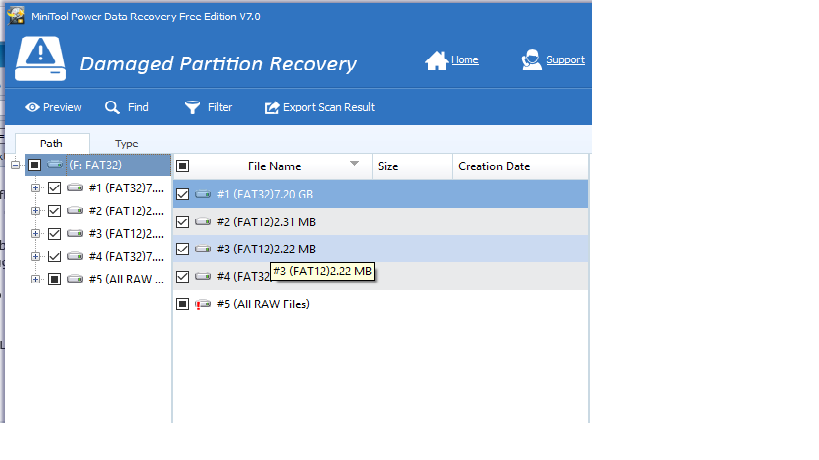
Task: Sort by Creation Date column header
Action: pos(520,167)
